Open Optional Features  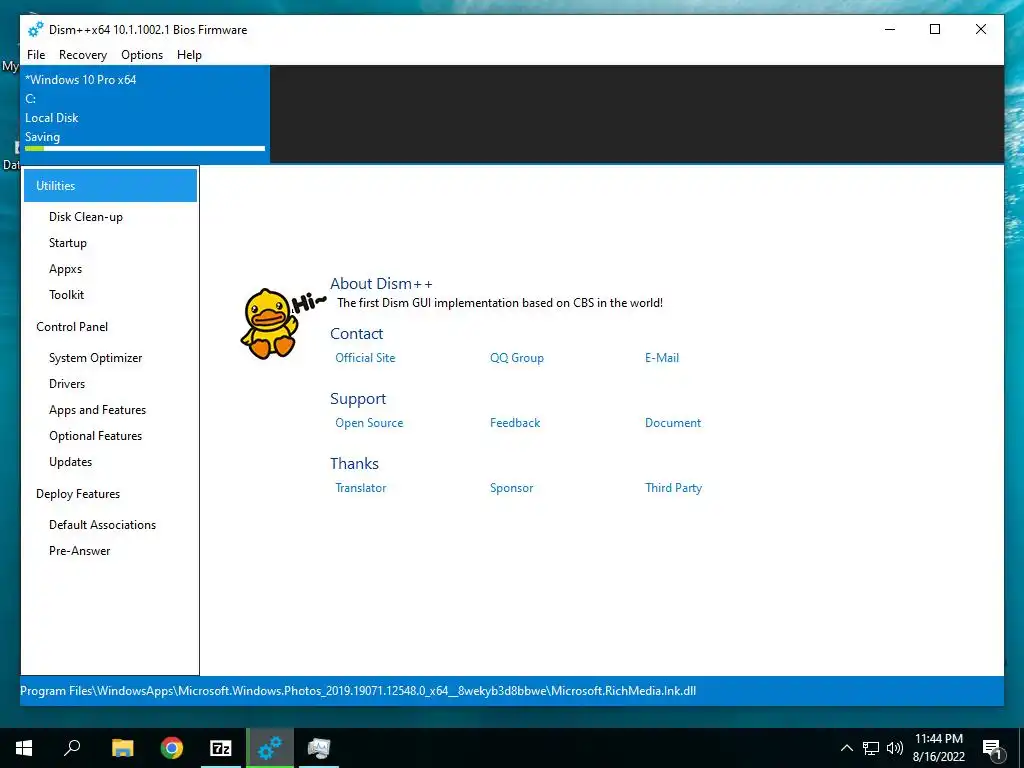click(95, 436)
